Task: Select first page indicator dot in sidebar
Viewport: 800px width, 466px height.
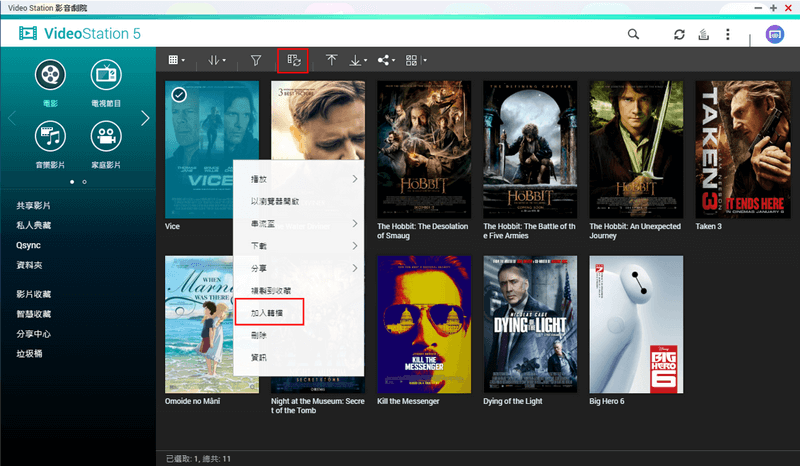Action: [72, 182]
